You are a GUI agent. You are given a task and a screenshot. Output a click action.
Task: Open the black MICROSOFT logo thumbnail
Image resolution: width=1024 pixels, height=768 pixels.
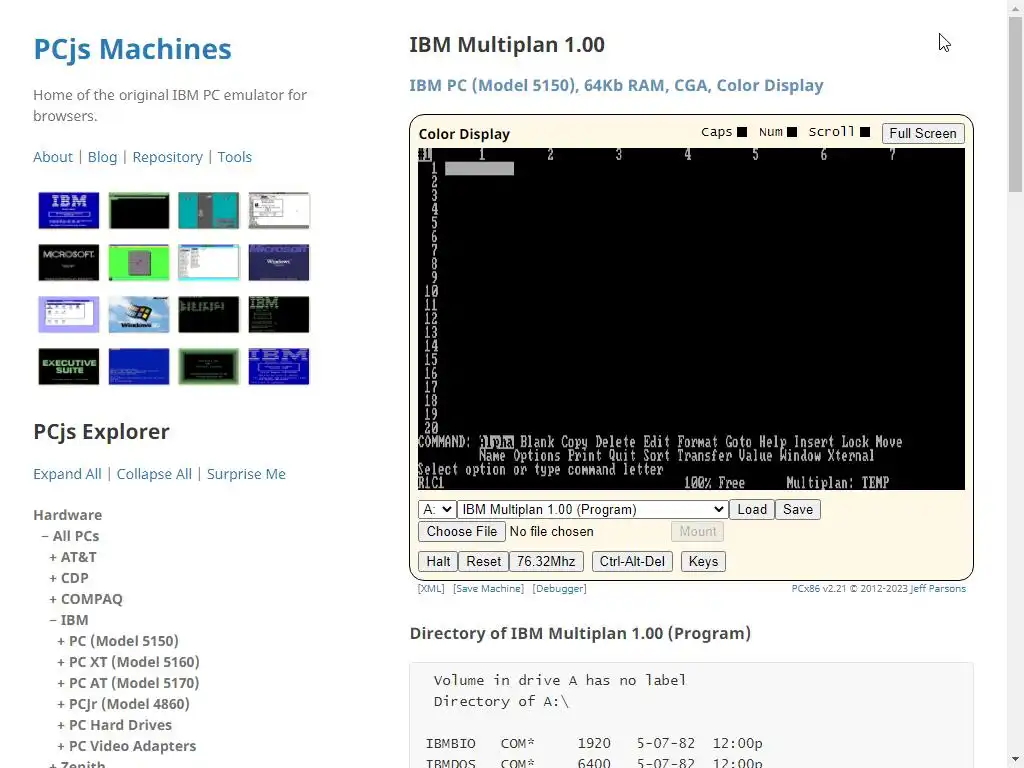point(69,263)
